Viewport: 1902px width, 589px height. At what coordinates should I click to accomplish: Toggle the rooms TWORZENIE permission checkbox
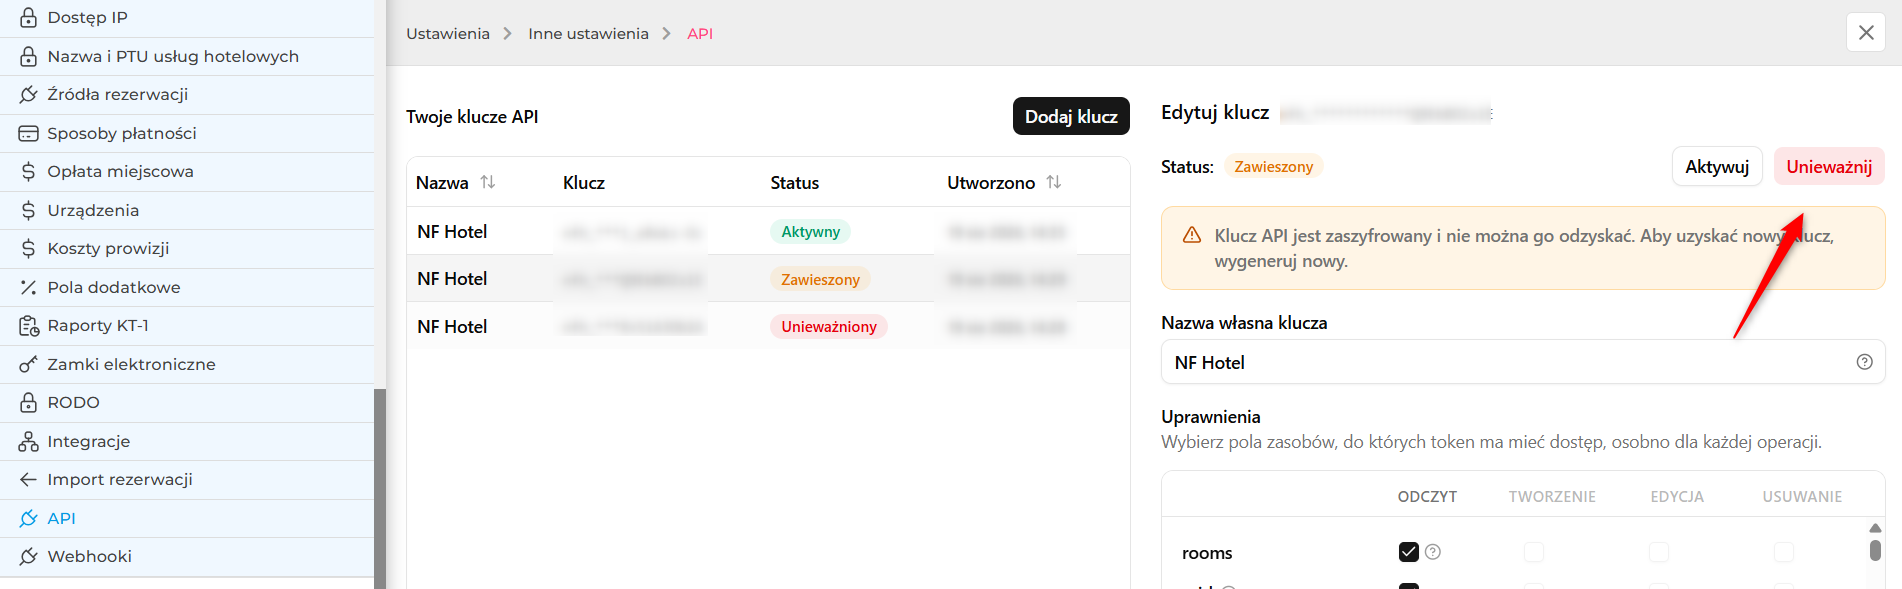point(1534,552)
